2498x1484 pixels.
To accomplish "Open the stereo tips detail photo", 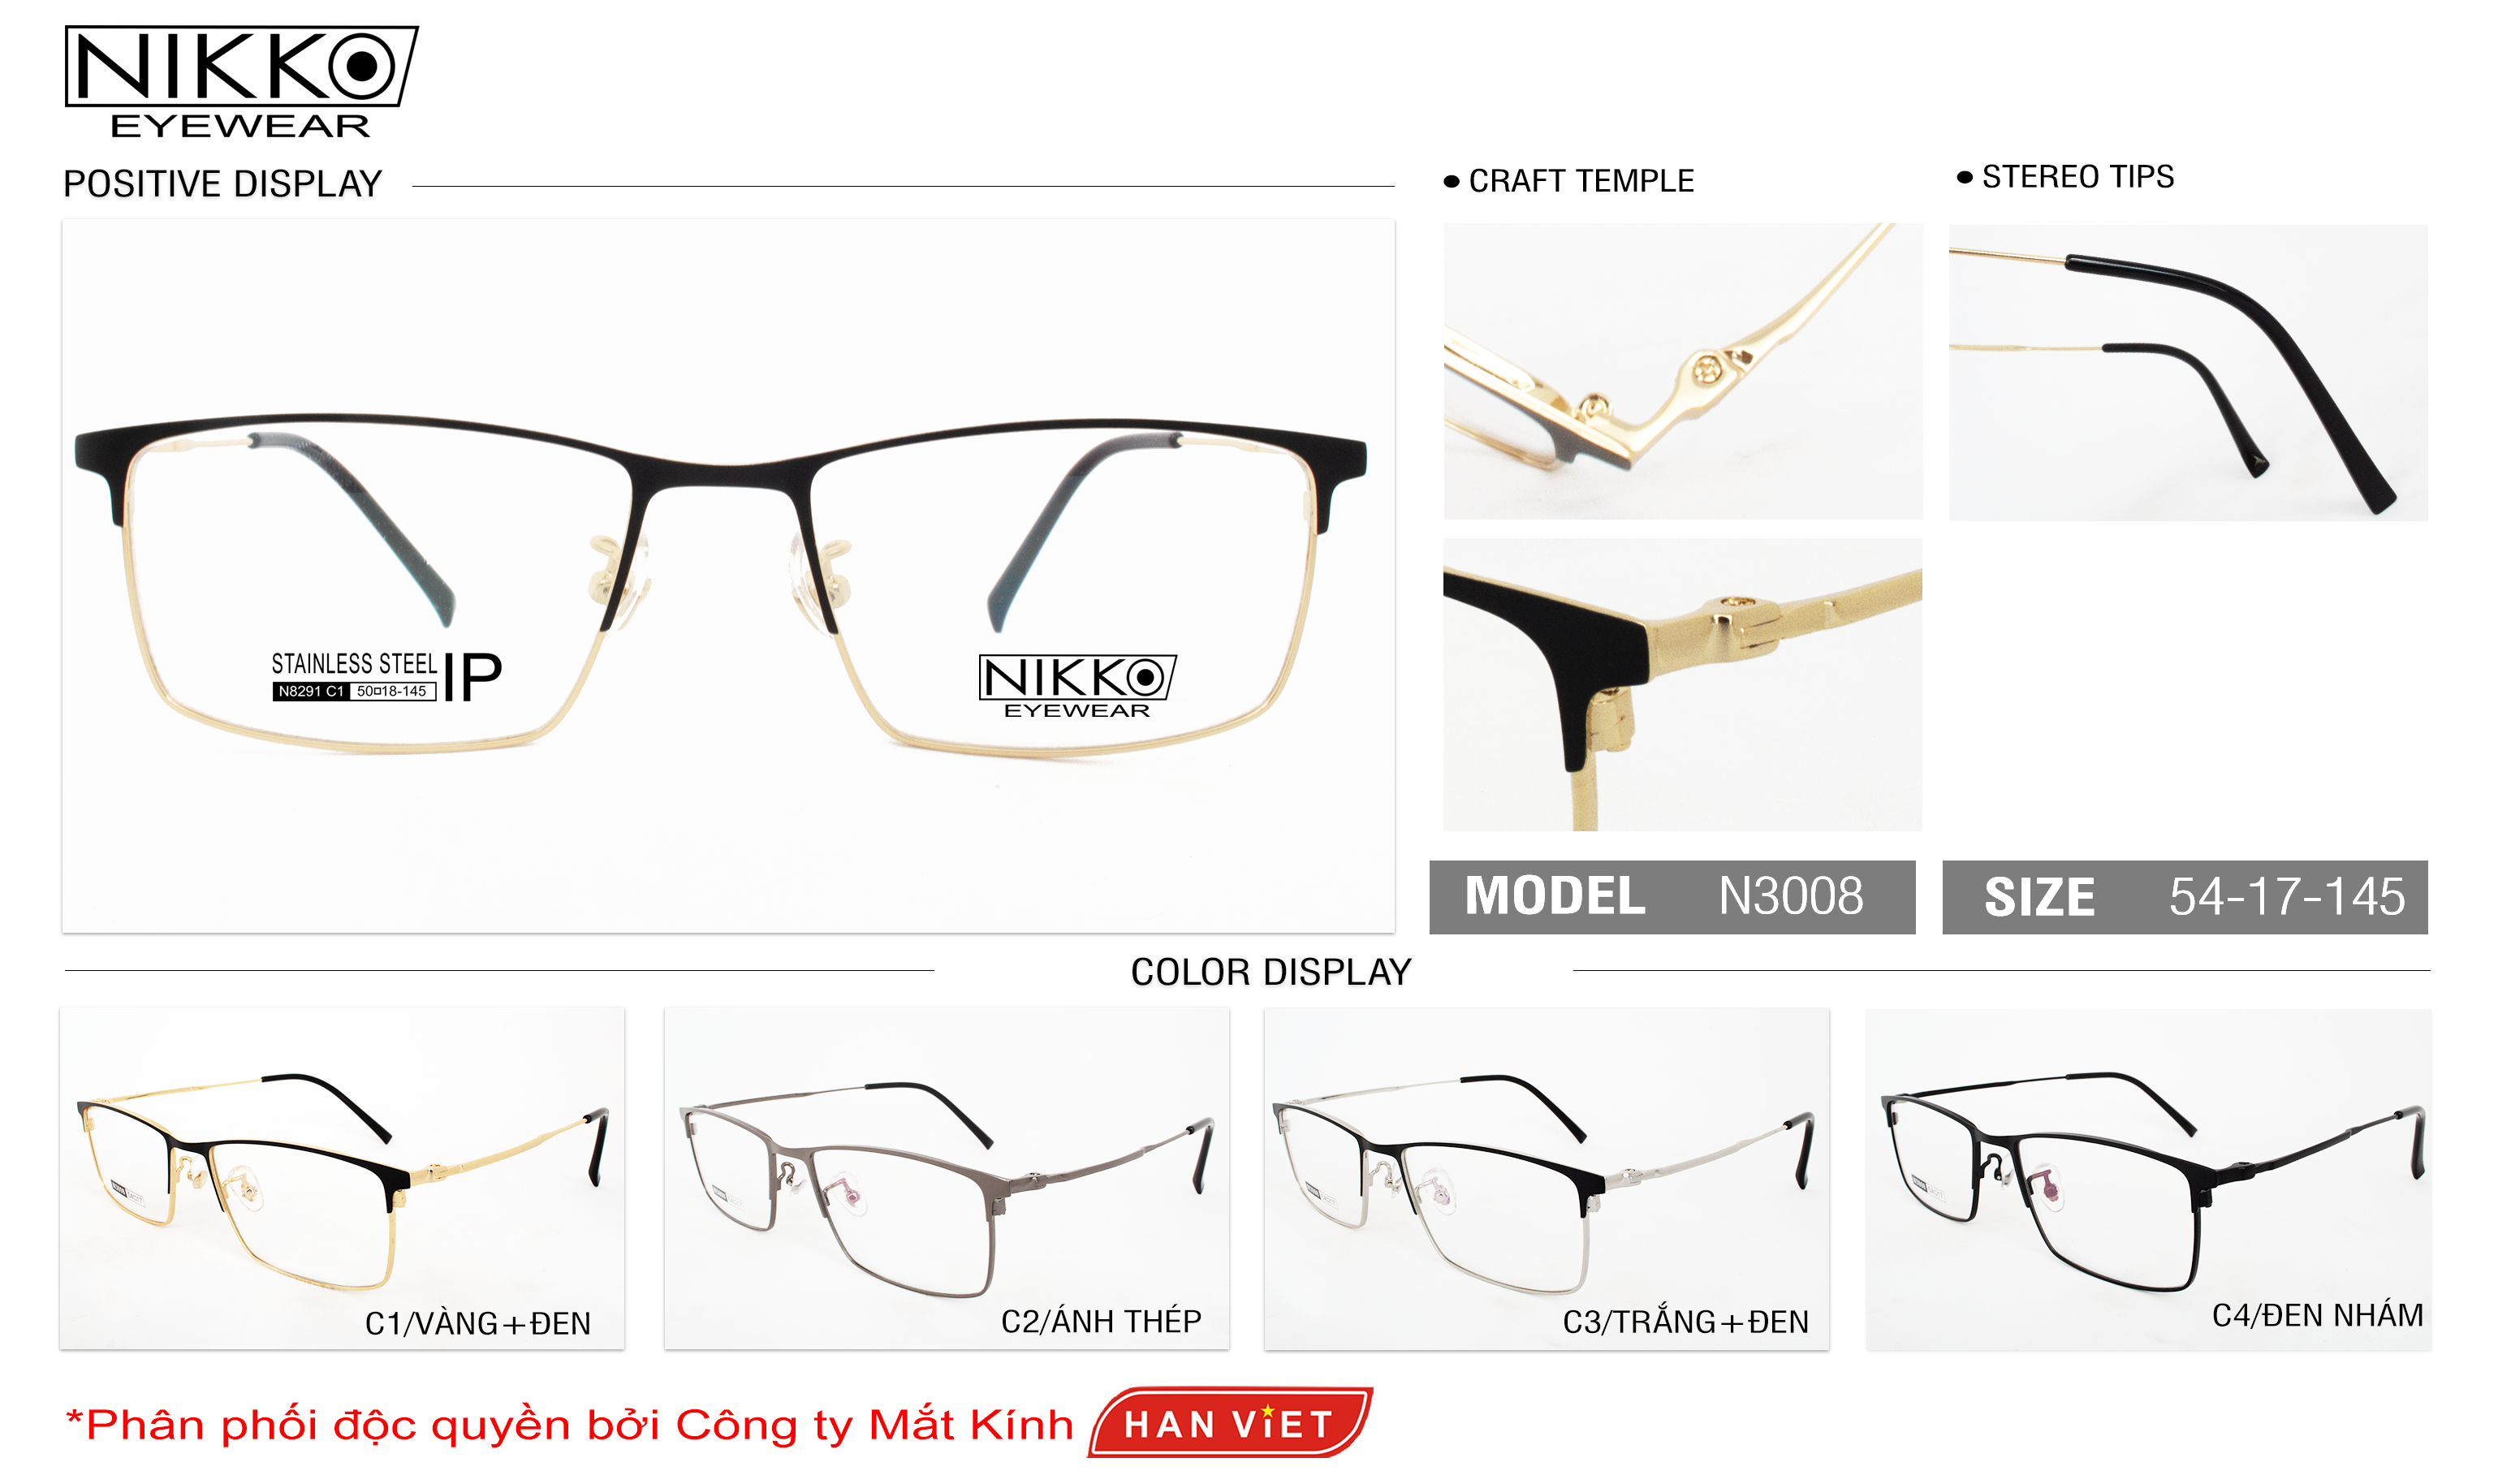I will [x=2188, y=372].
